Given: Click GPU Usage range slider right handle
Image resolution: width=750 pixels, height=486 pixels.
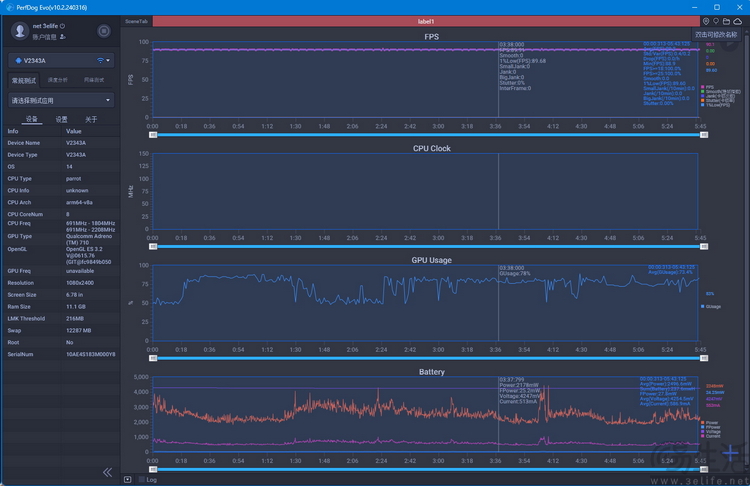Looking at the screenshot, I should pos(704,358).
